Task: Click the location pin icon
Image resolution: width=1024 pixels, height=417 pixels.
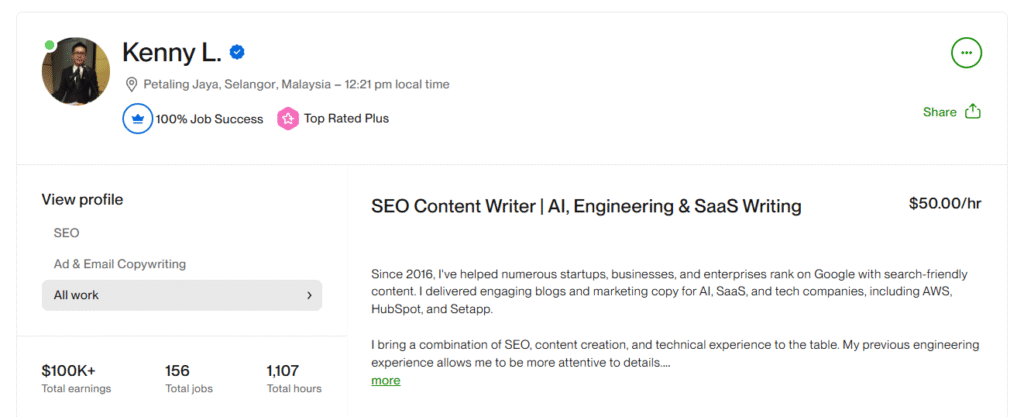Action: click(x=131, y=84)
